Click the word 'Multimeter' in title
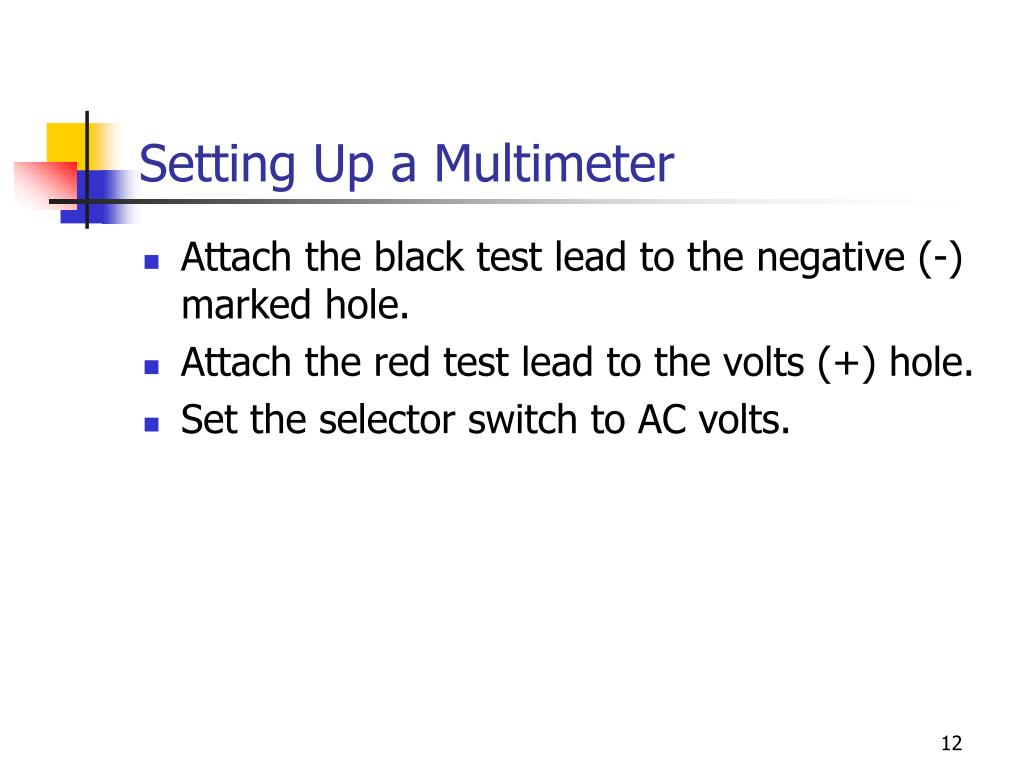Image resolution: width=1024 pixels, height=768 pixels. pos(554,163)
